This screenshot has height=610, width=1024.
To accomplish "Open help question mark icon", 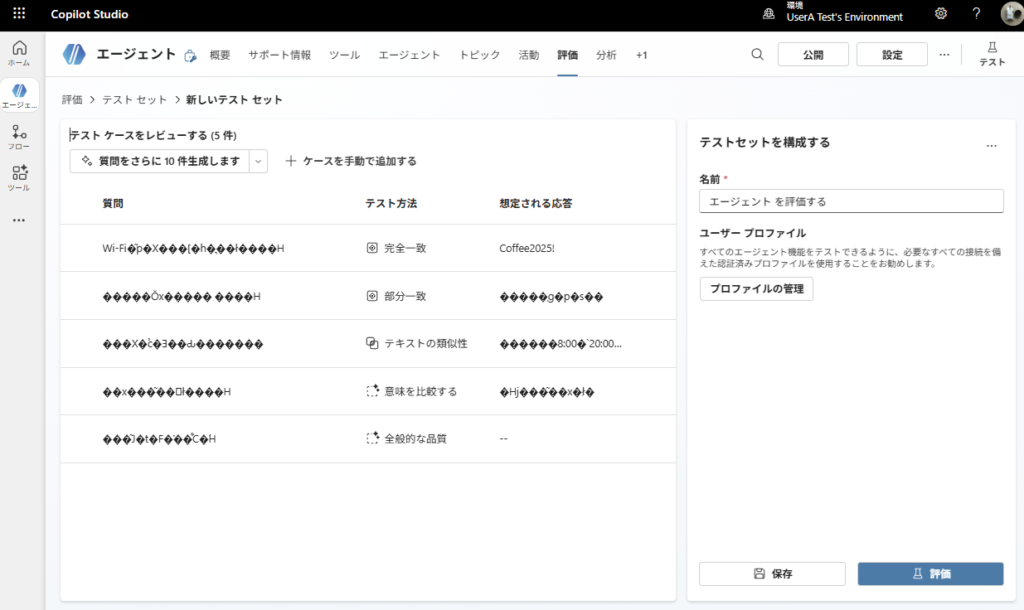I will pyautogui.click(x=976, y=14).
